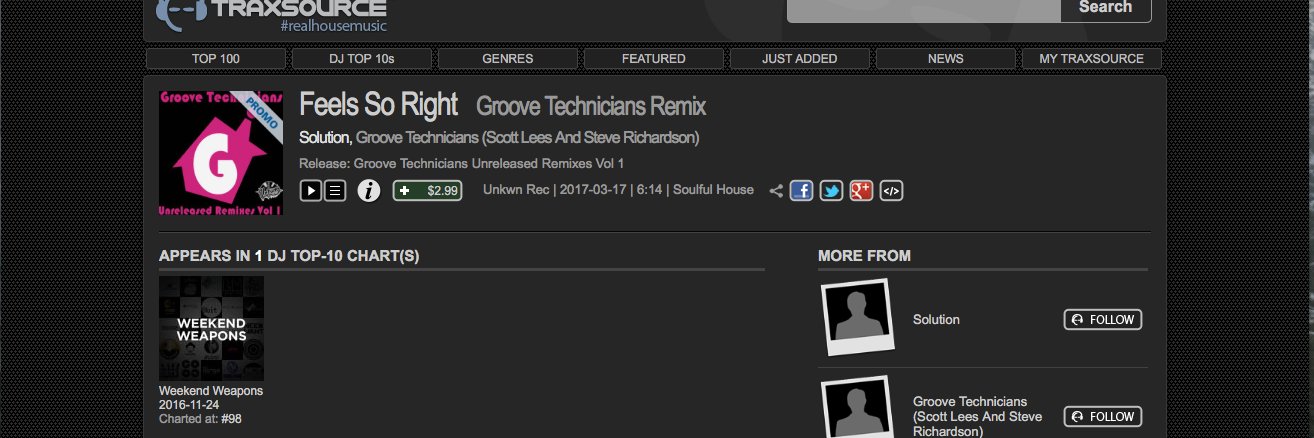The width and height of the screenshot is (1314, 438).
Task: Open release Groove Technicians Unreleased Remixes Vol 1
Action: [489, 163]
